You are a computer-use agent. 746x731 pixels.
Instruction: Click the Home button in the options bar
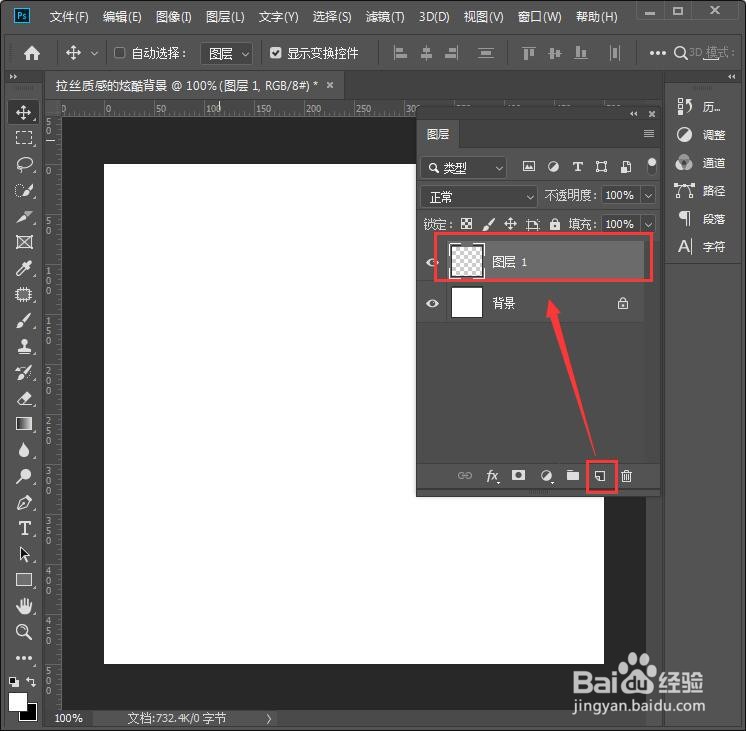[32, 53]
